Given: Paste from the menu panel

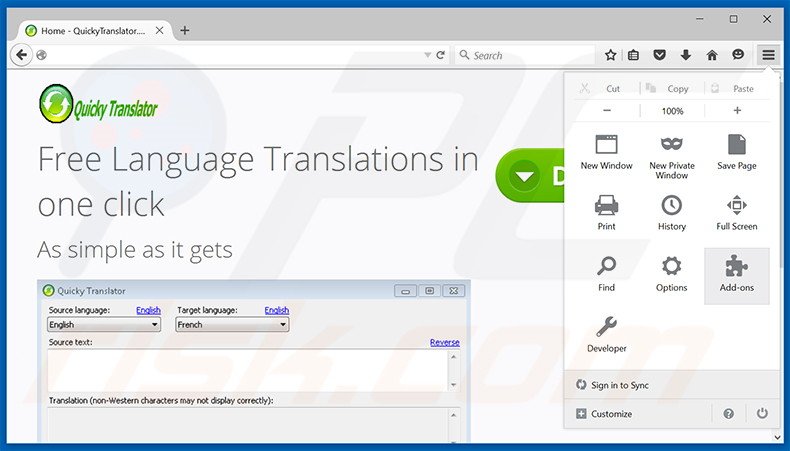Looking at the screenshot, I should coord(737,89).
